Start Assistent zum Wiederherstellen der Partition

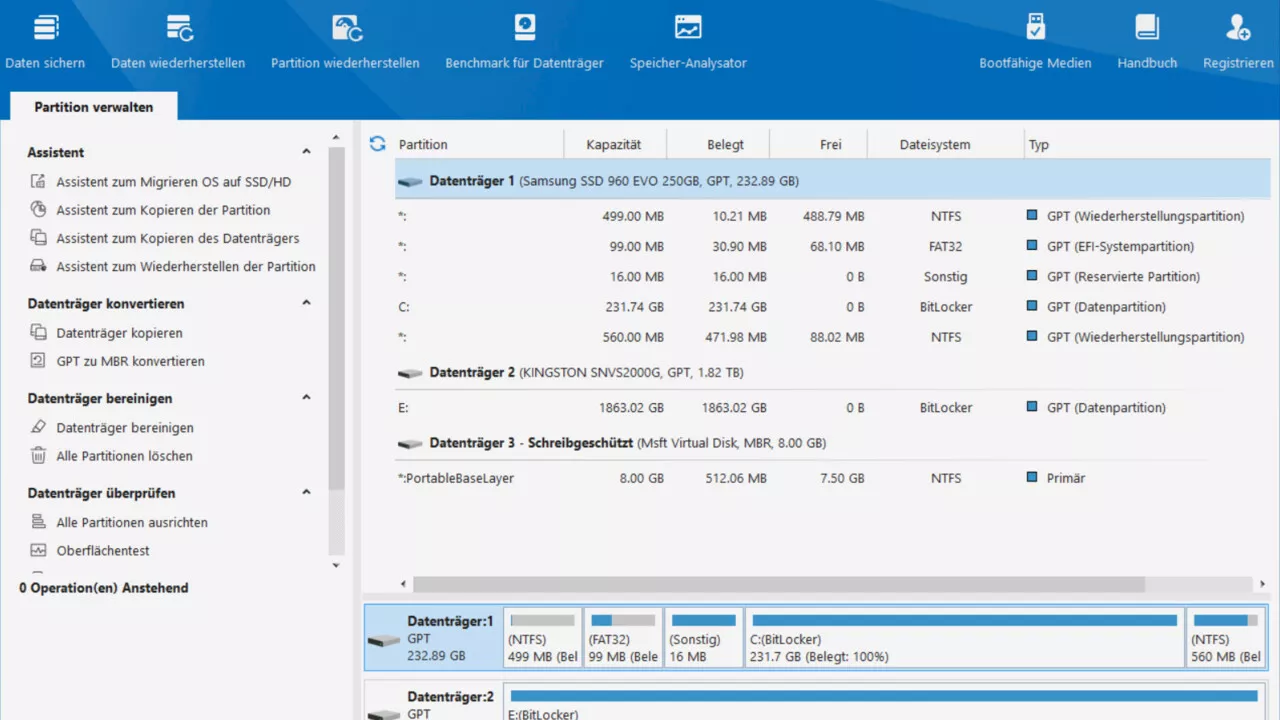186,266
